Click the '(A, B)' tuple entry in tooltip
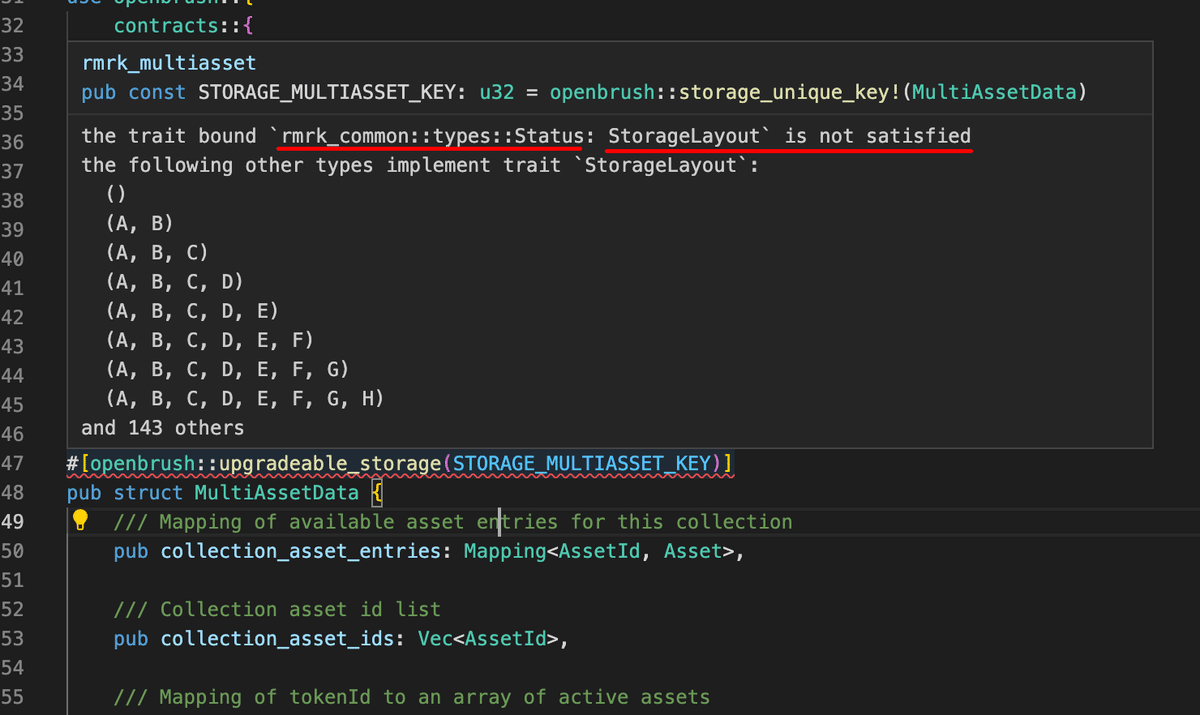 pos(140,223)
